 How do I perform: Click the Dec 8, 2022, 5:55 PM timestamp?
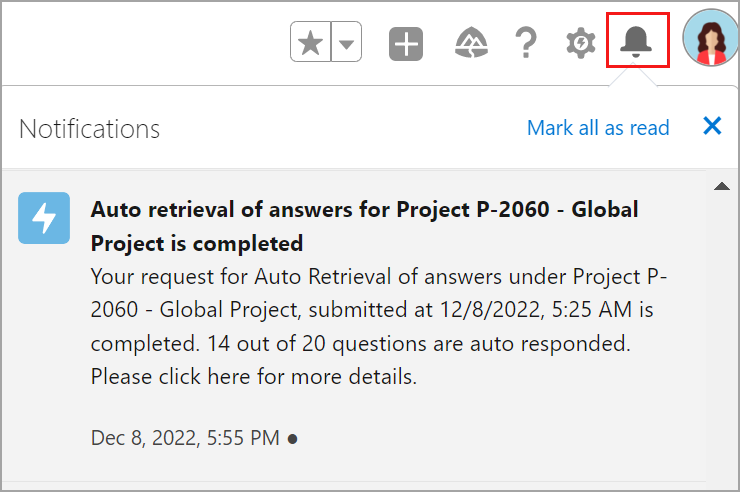(185, 438)
